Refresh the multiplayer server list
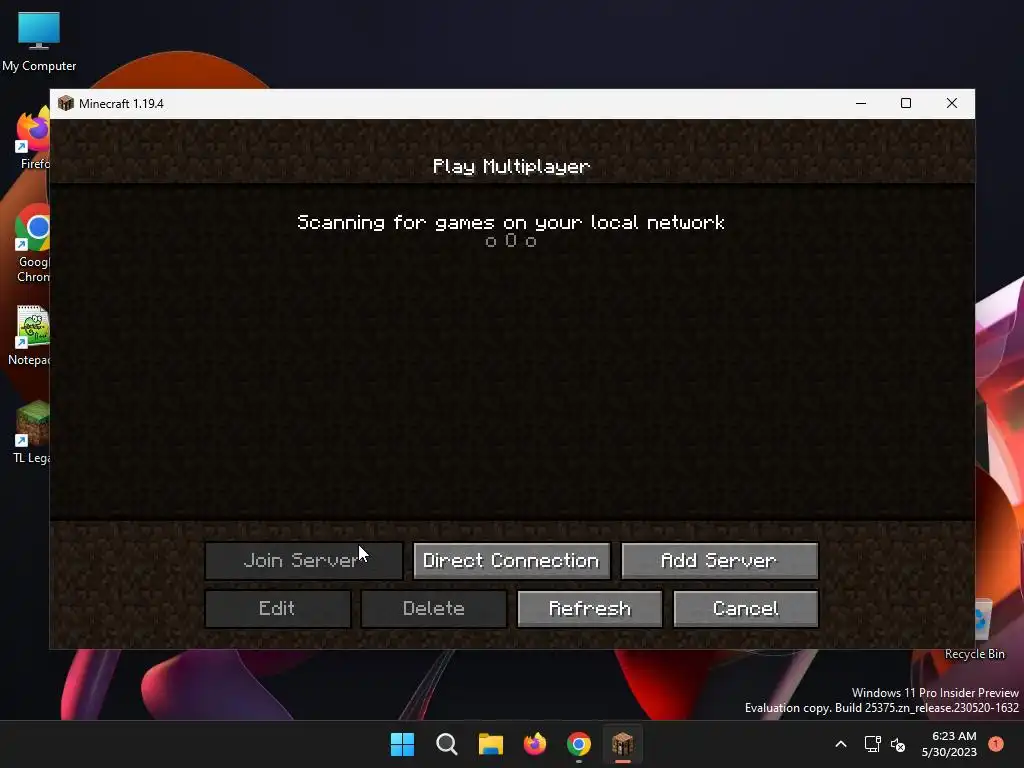Screen dimensions: 1024x768 [x=590, y=609]
